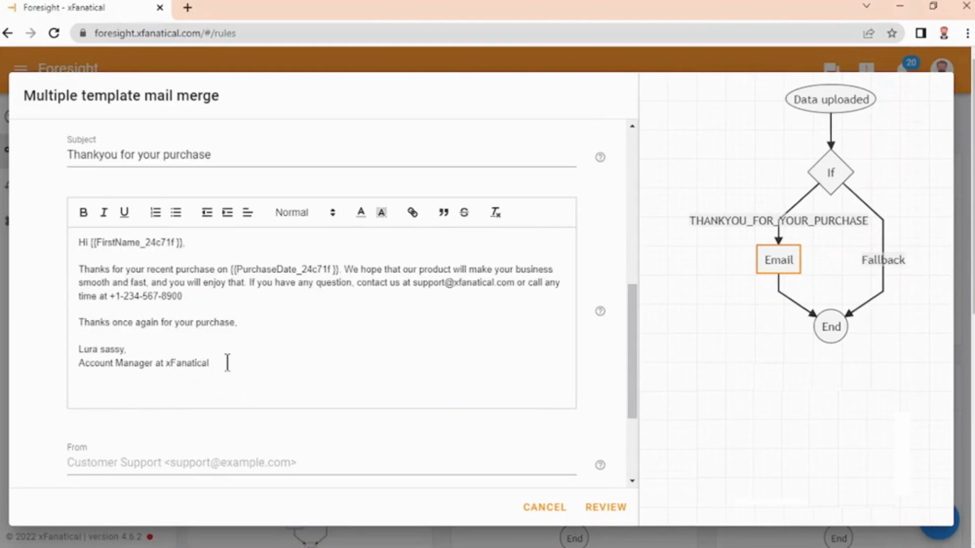
Task: Open the text color picker
Action: click(x=361, y=212)
